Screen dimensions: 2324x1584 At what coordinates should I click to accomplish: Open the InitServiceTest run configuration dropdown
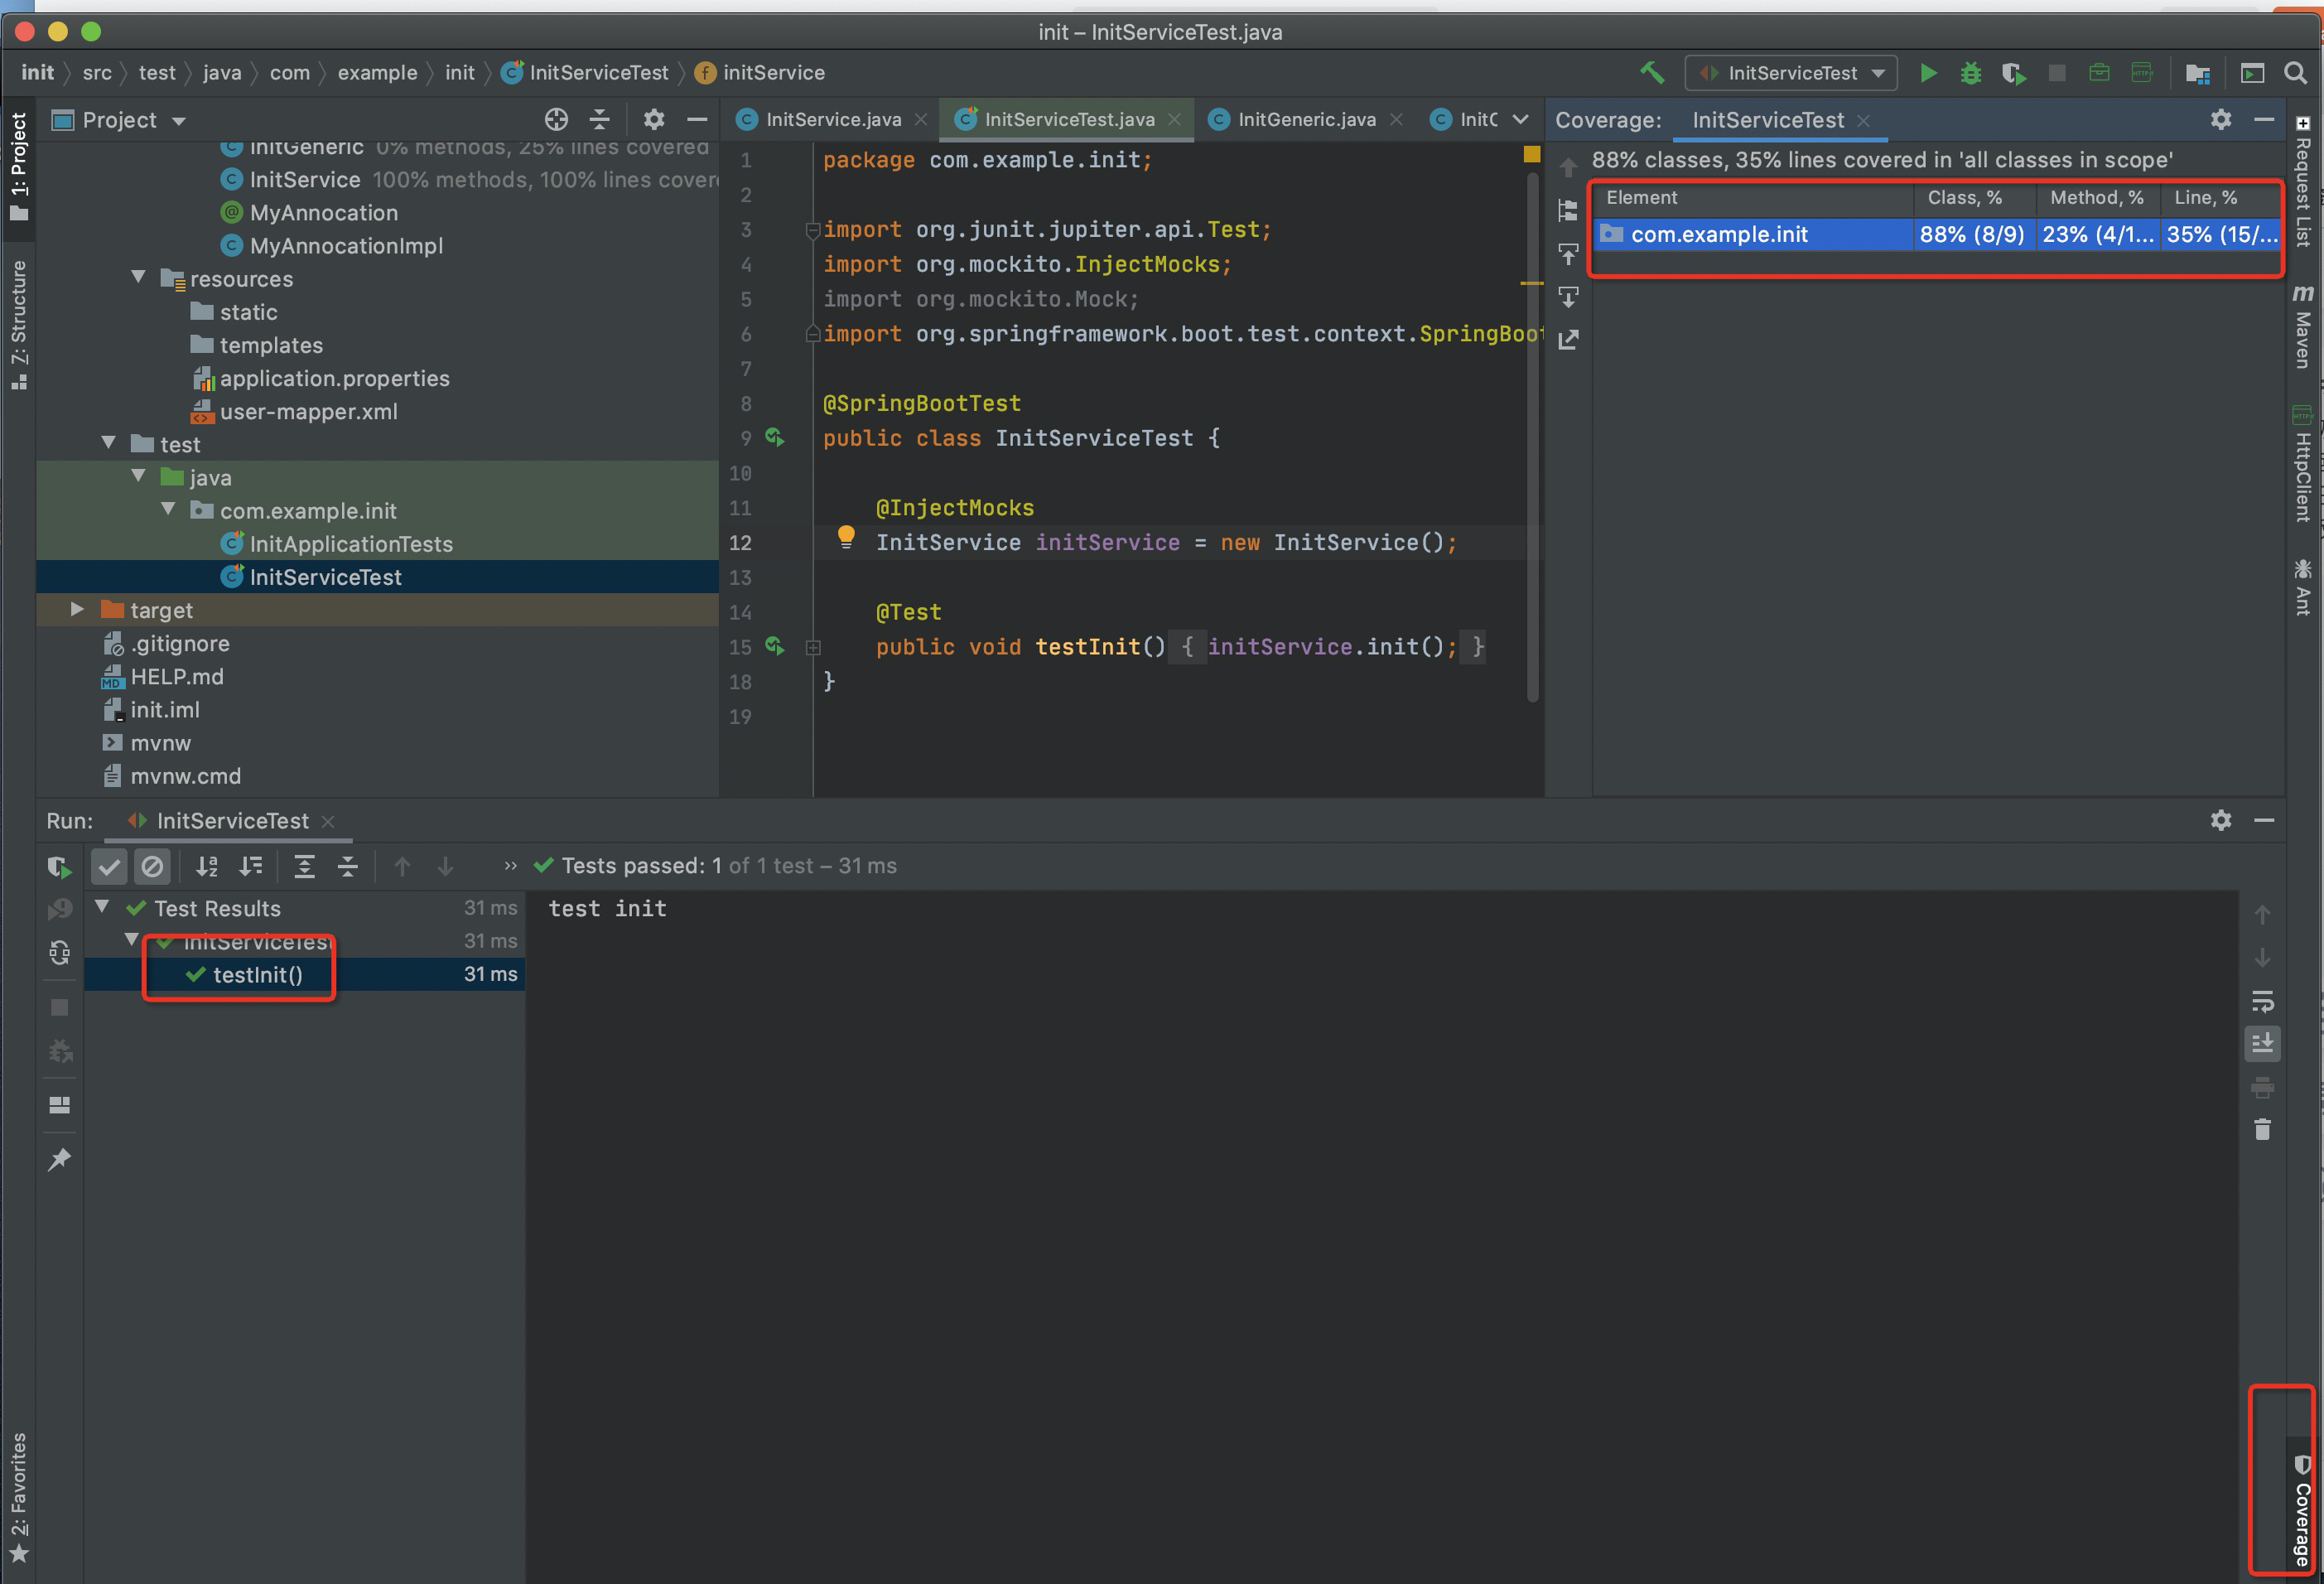(x=1790, y=73)
